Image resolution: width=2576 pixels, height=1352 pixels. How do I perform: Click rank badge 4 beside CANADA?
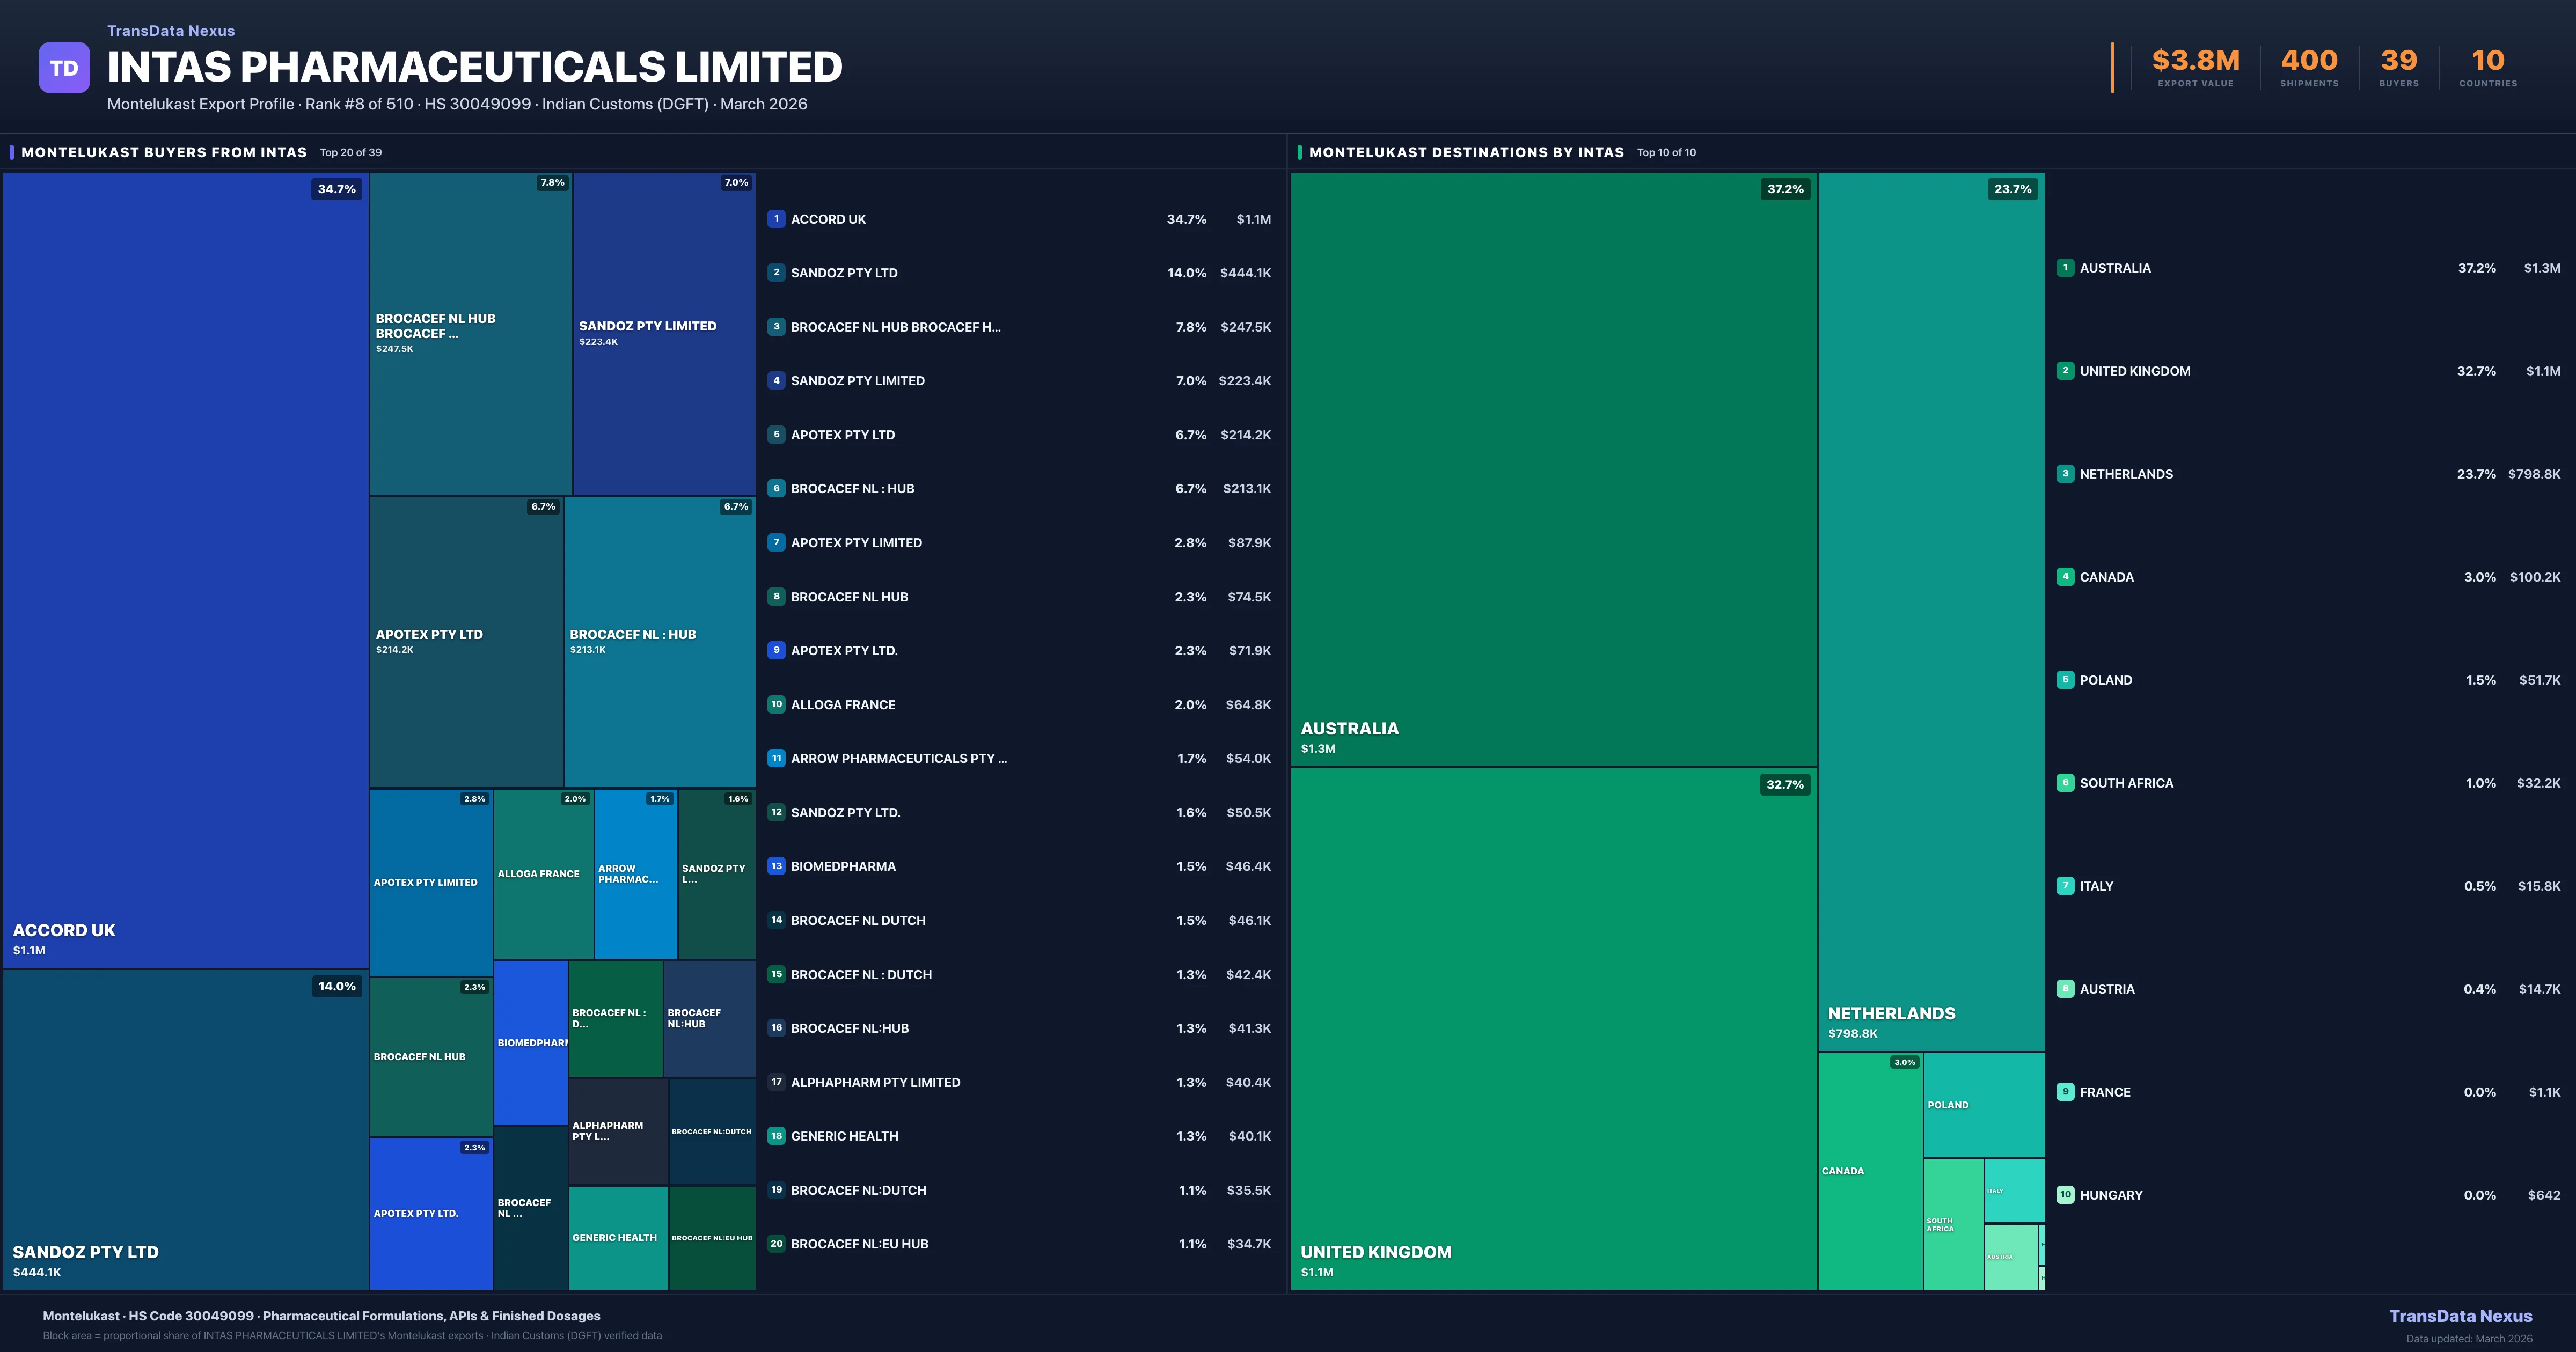point(2065,577)
